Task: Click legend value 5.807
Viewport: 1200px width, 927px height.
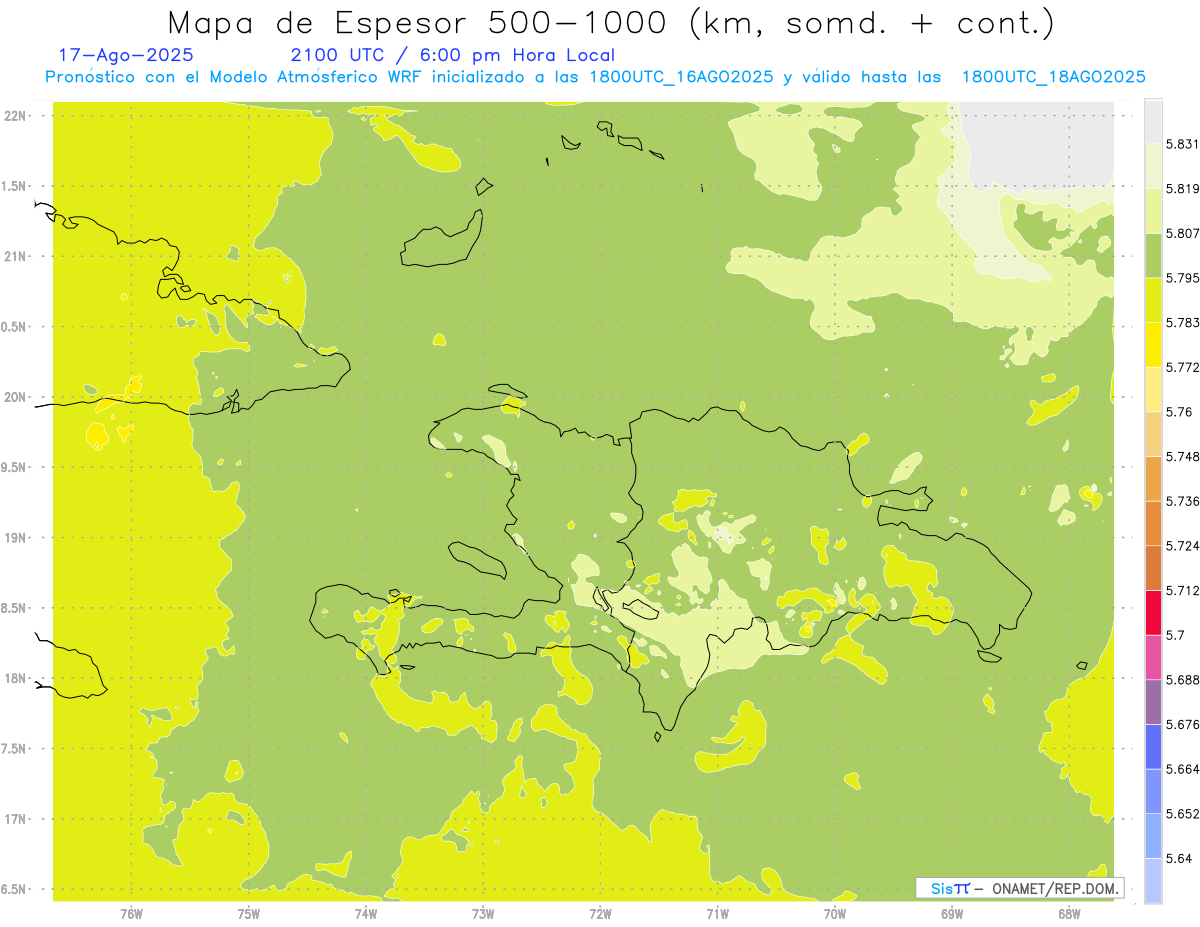Action: tap(1183, 234)
